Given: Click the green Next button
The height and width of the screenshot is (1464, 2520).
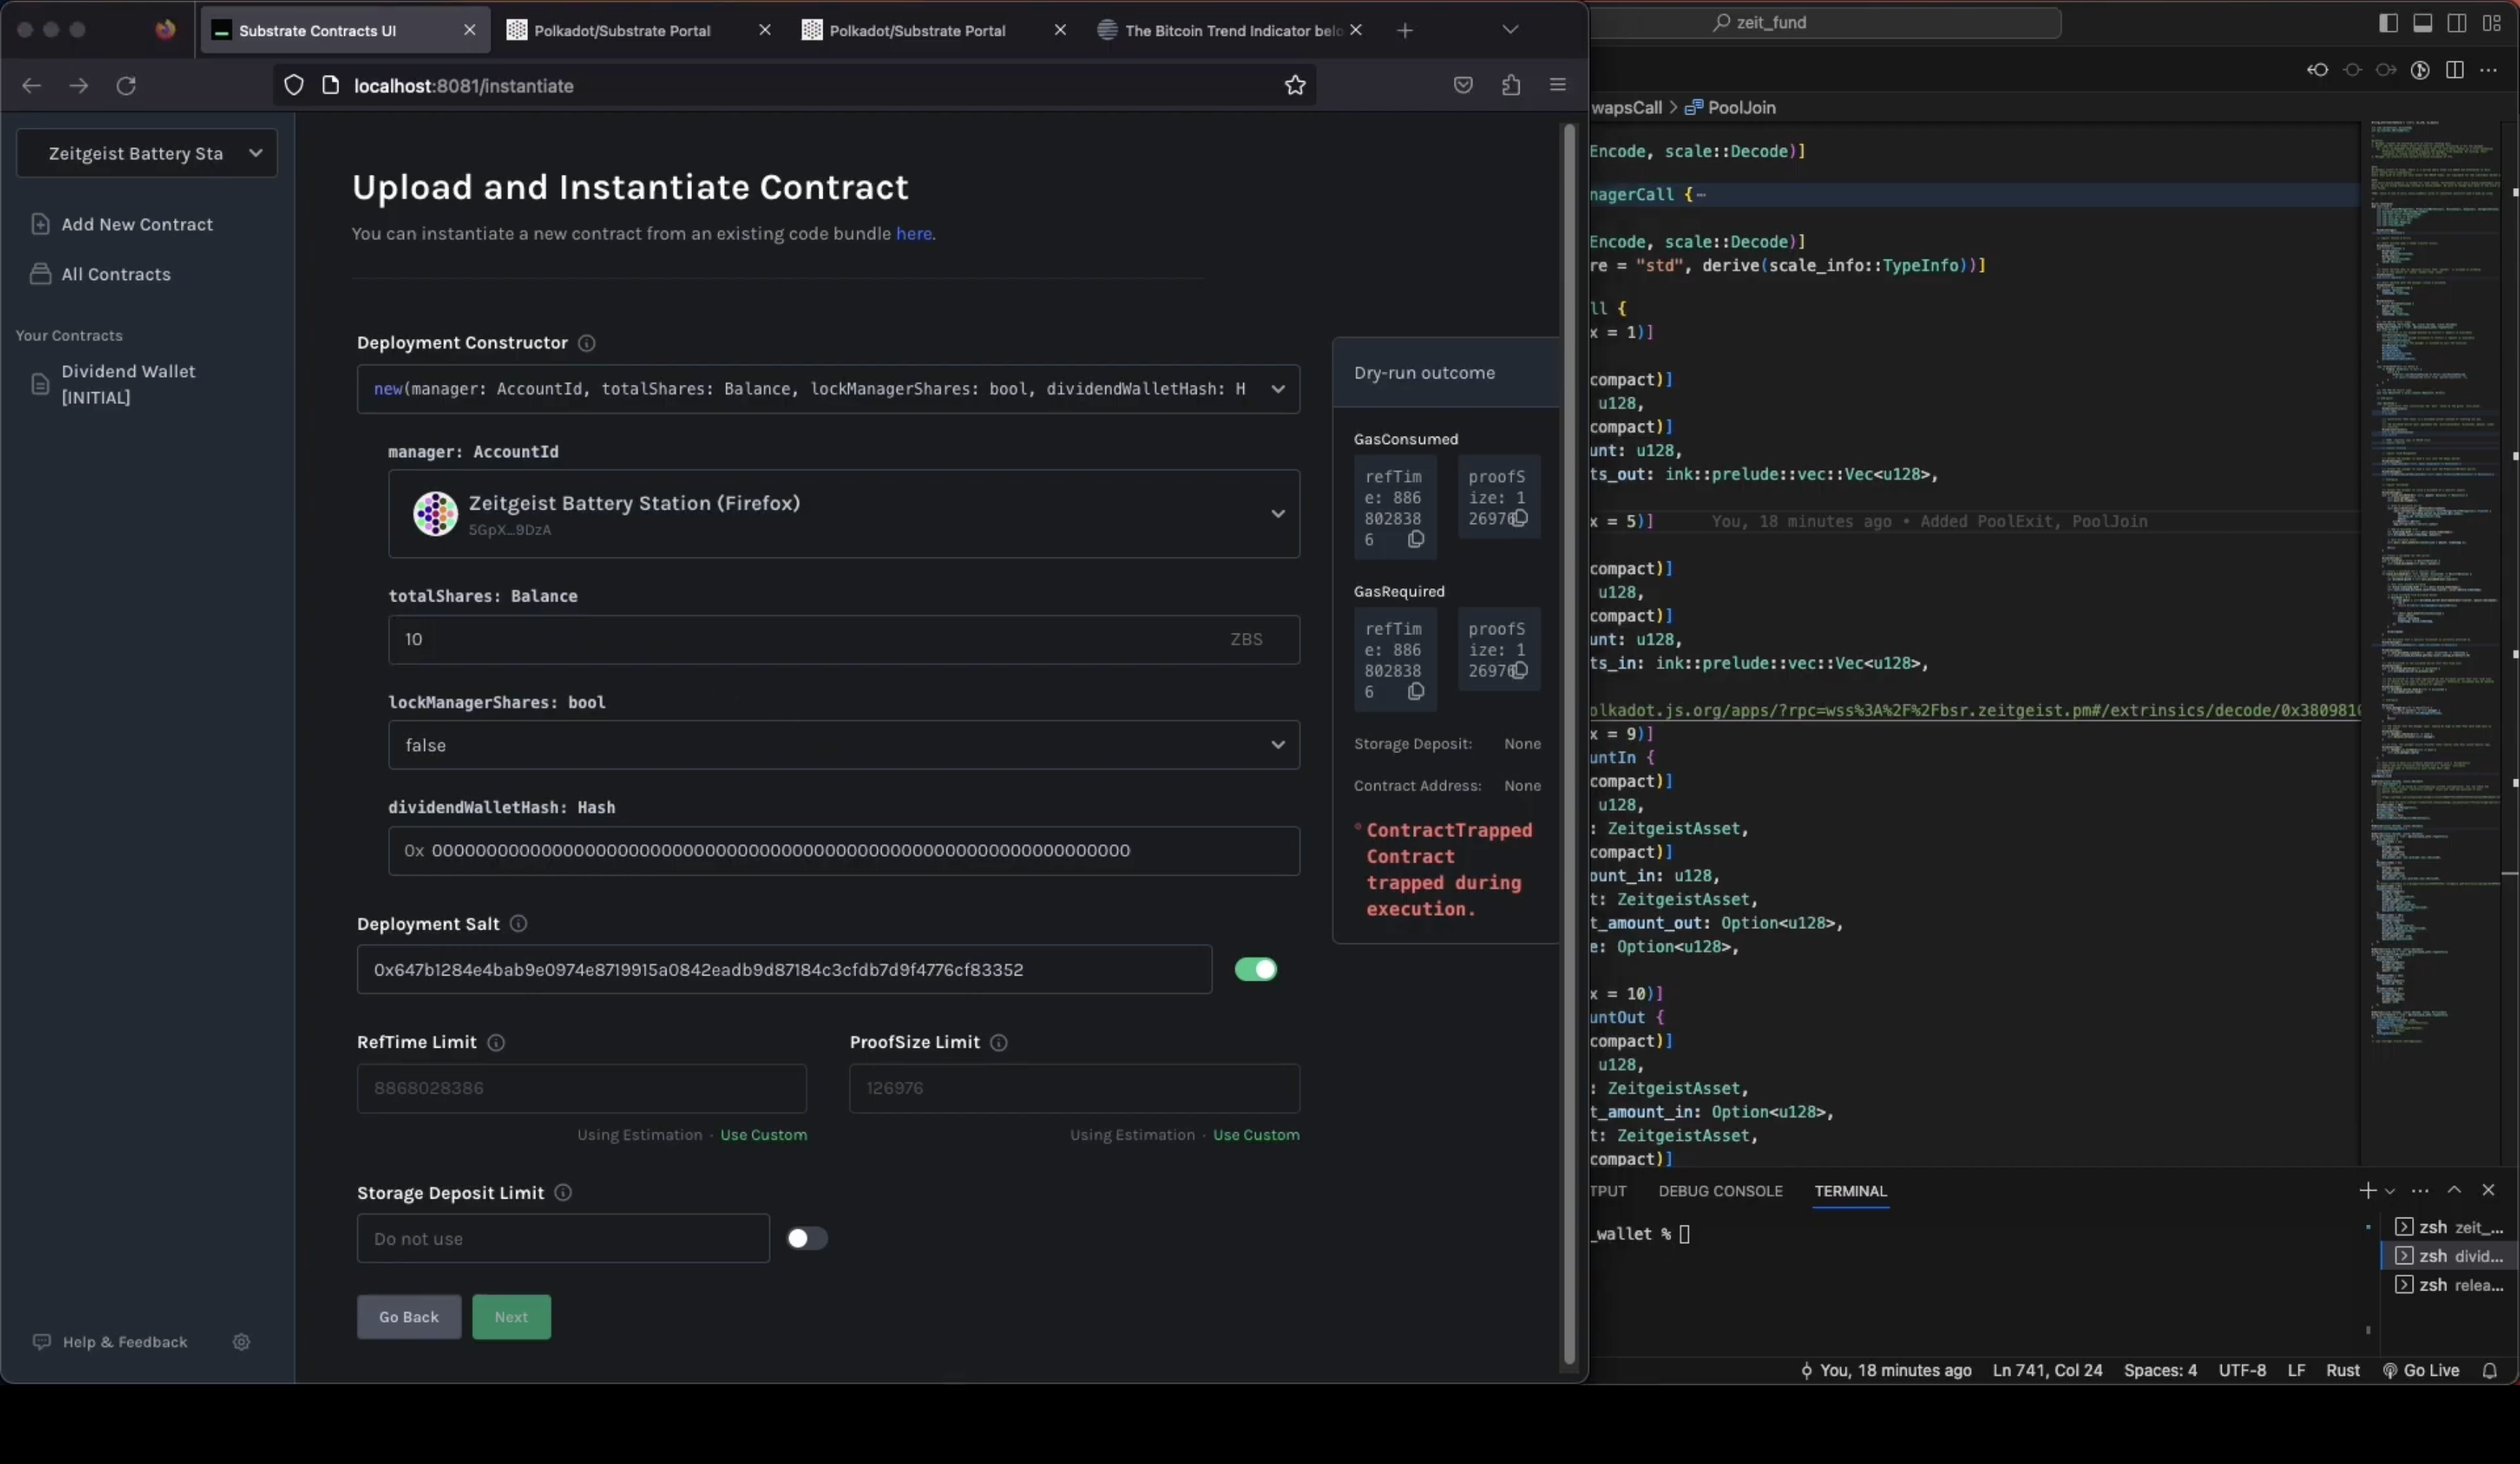Looking at the screenshot, I should click(x=511, y=1317).
